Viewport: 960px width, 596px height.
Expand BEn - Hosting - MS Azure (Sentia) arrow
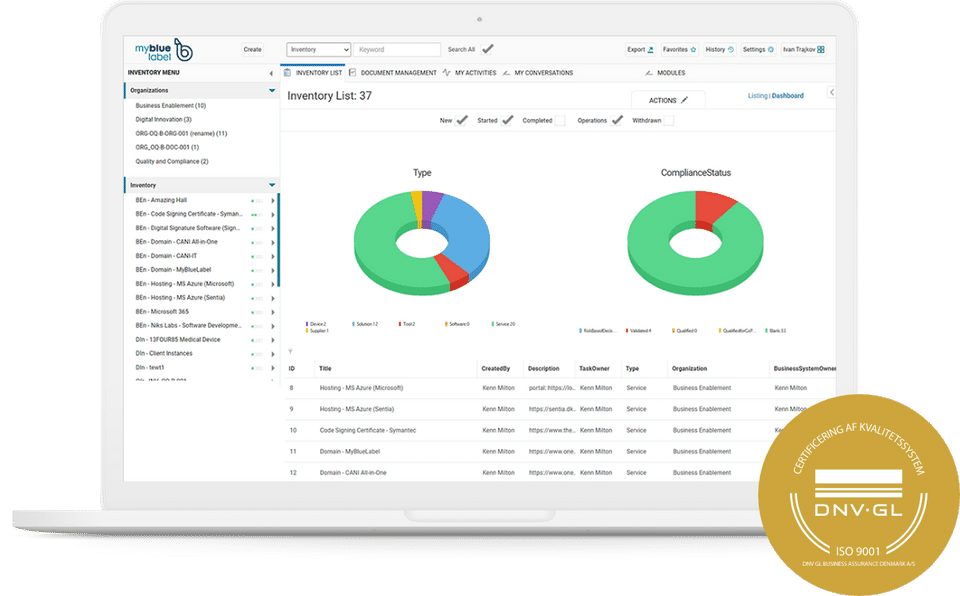pos(272,298)
